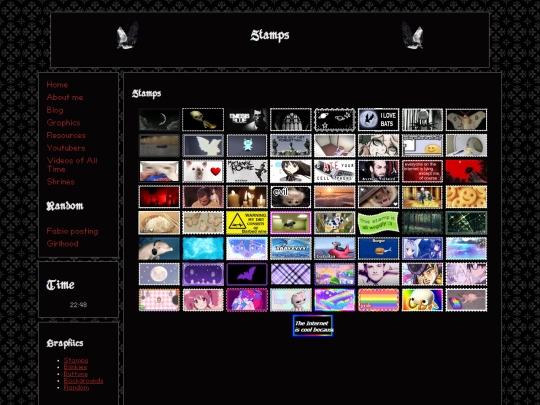The width and height of the screenshot is (540, 405).
Task: Click the bowl of rice stamp
Action: tap(159, 223)
